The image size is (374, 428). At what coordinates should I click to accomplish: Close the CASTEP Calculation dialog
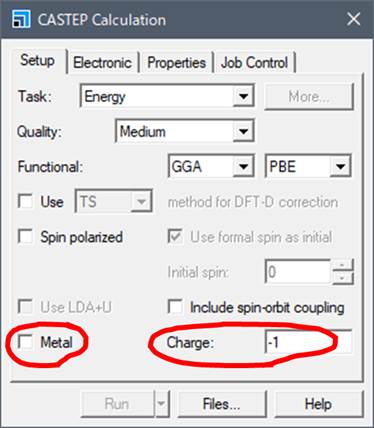click(353, 19)
